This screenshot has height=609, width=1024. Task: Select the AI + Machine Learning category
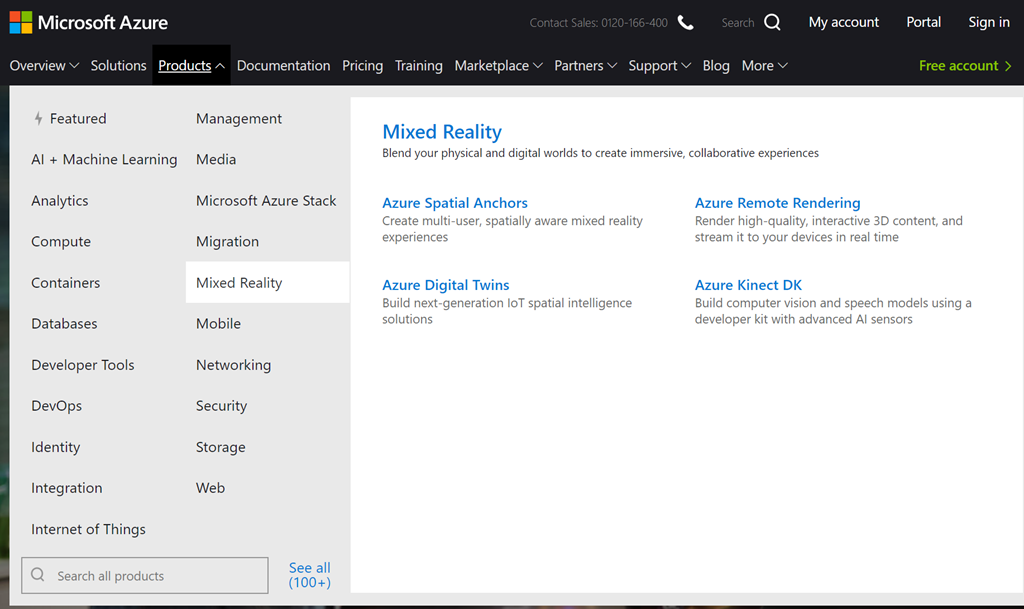coord(104,159)
